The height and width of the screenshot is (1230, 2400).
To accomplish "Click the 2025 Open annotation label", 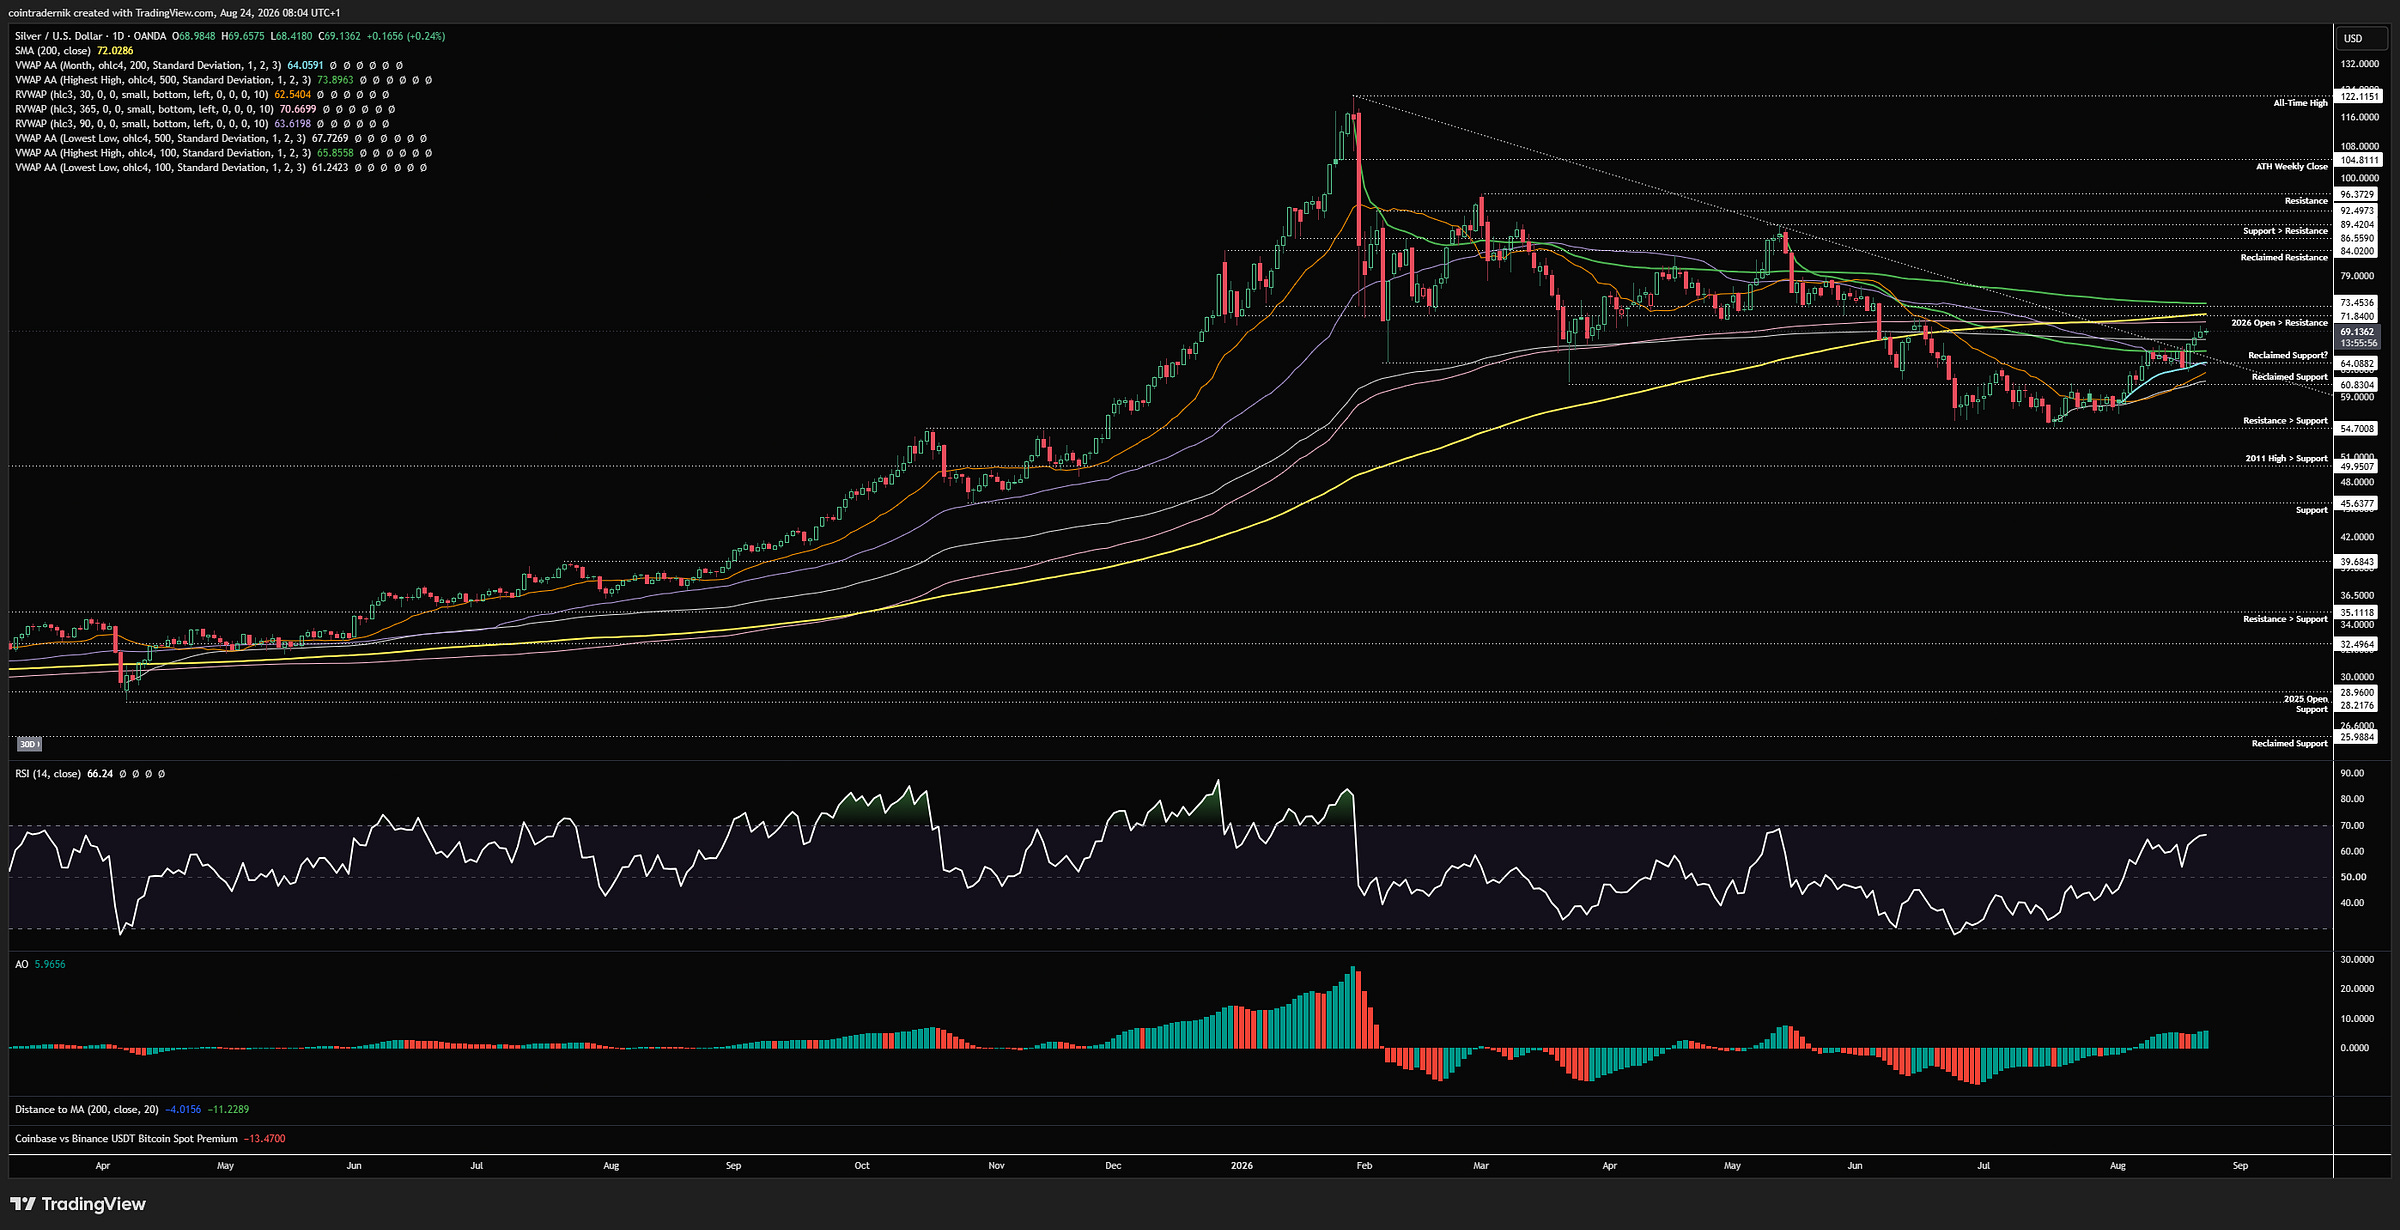I will [x=2305, y=699].
